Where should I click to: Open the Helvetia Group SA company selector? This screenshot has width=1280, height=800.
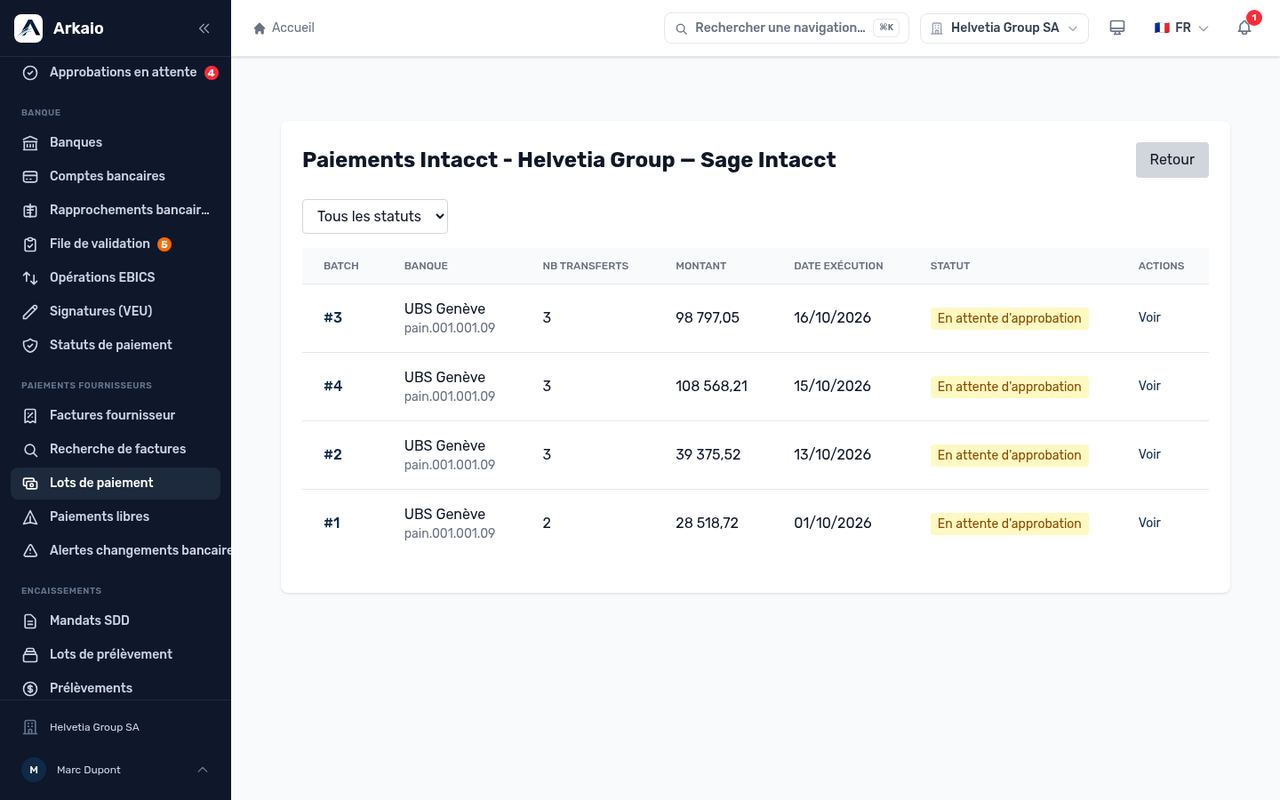[x=1004, y=28]
